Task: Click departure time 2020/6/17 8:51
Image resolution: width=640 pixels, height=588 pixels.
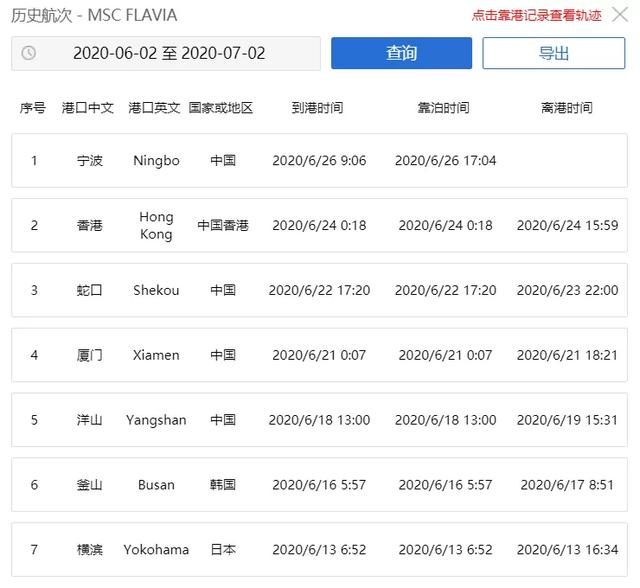Action: pos(567,485)
